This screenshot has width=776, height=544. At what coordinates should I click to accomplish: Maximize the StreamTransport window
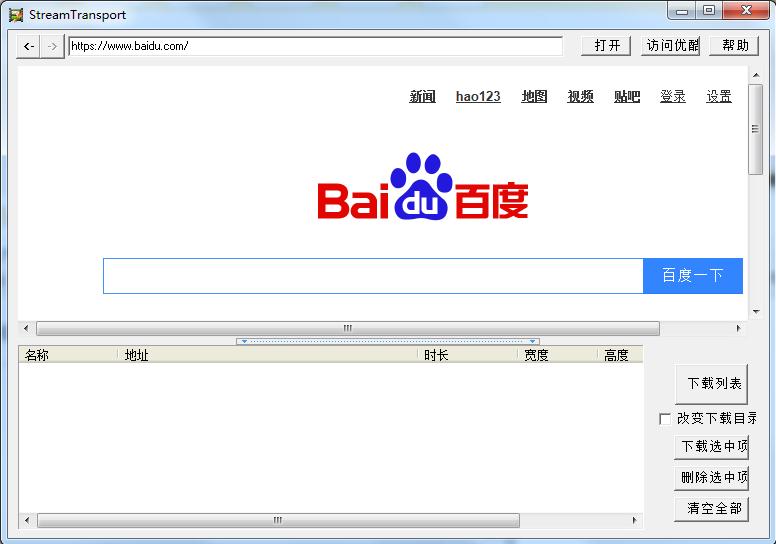click(x=709, y=10)
